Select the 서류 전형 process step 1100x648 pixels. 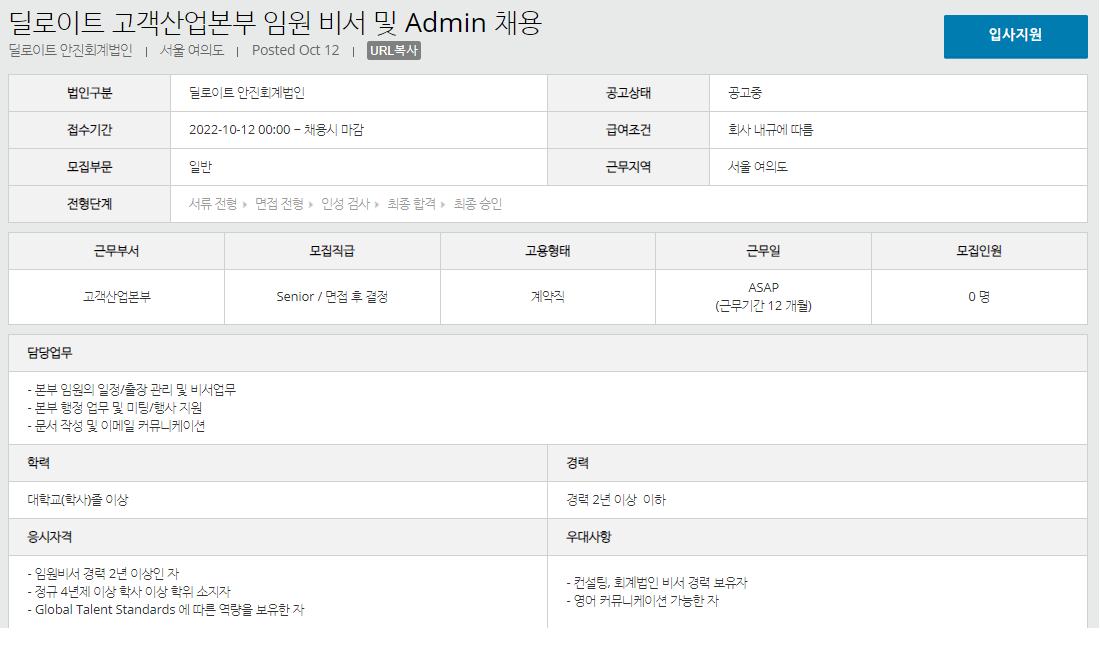click(x=213, y=204)
